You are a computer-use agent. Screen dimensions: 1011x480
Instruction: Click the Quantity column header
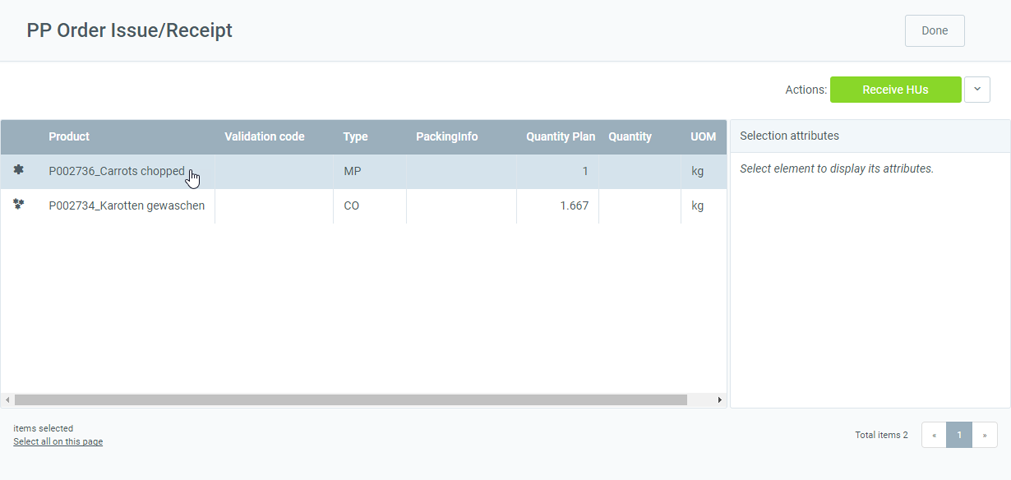tap(630, 137)
